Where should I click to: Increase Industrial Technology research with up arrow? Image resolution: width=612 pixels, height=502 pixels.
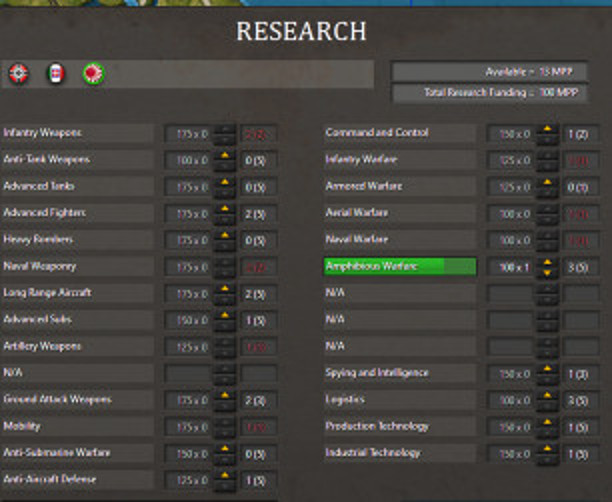coord(547,449)
